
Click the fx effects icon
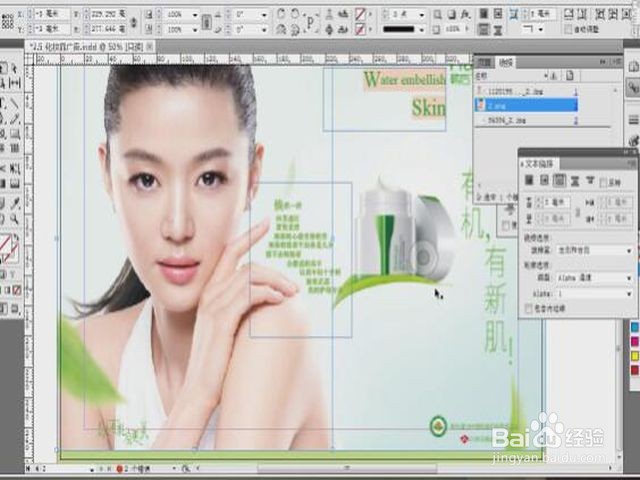pos(465,15)
